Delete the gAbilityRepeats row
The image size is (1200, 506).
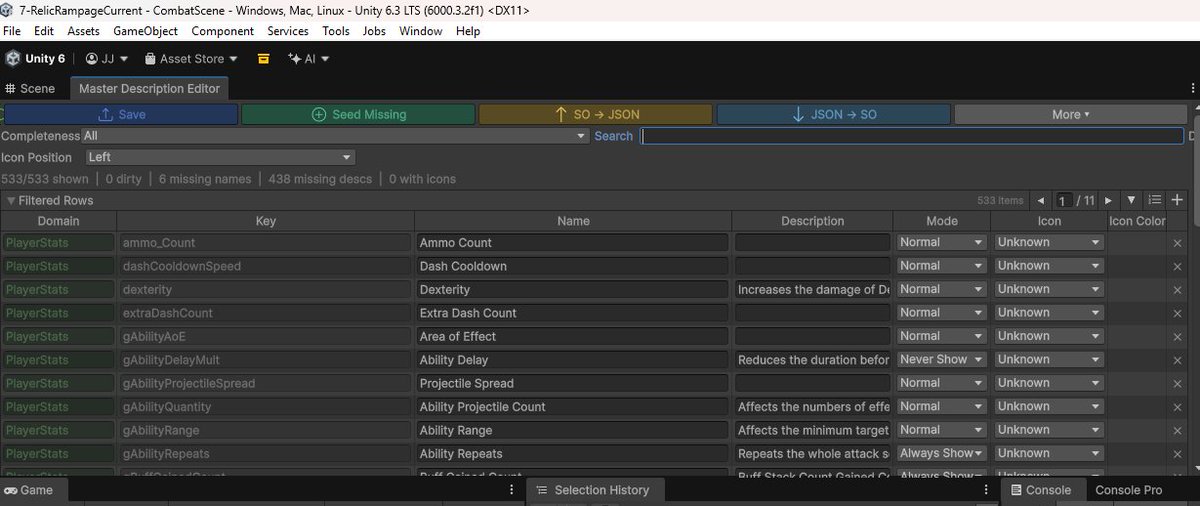(x=1177, y=454)
